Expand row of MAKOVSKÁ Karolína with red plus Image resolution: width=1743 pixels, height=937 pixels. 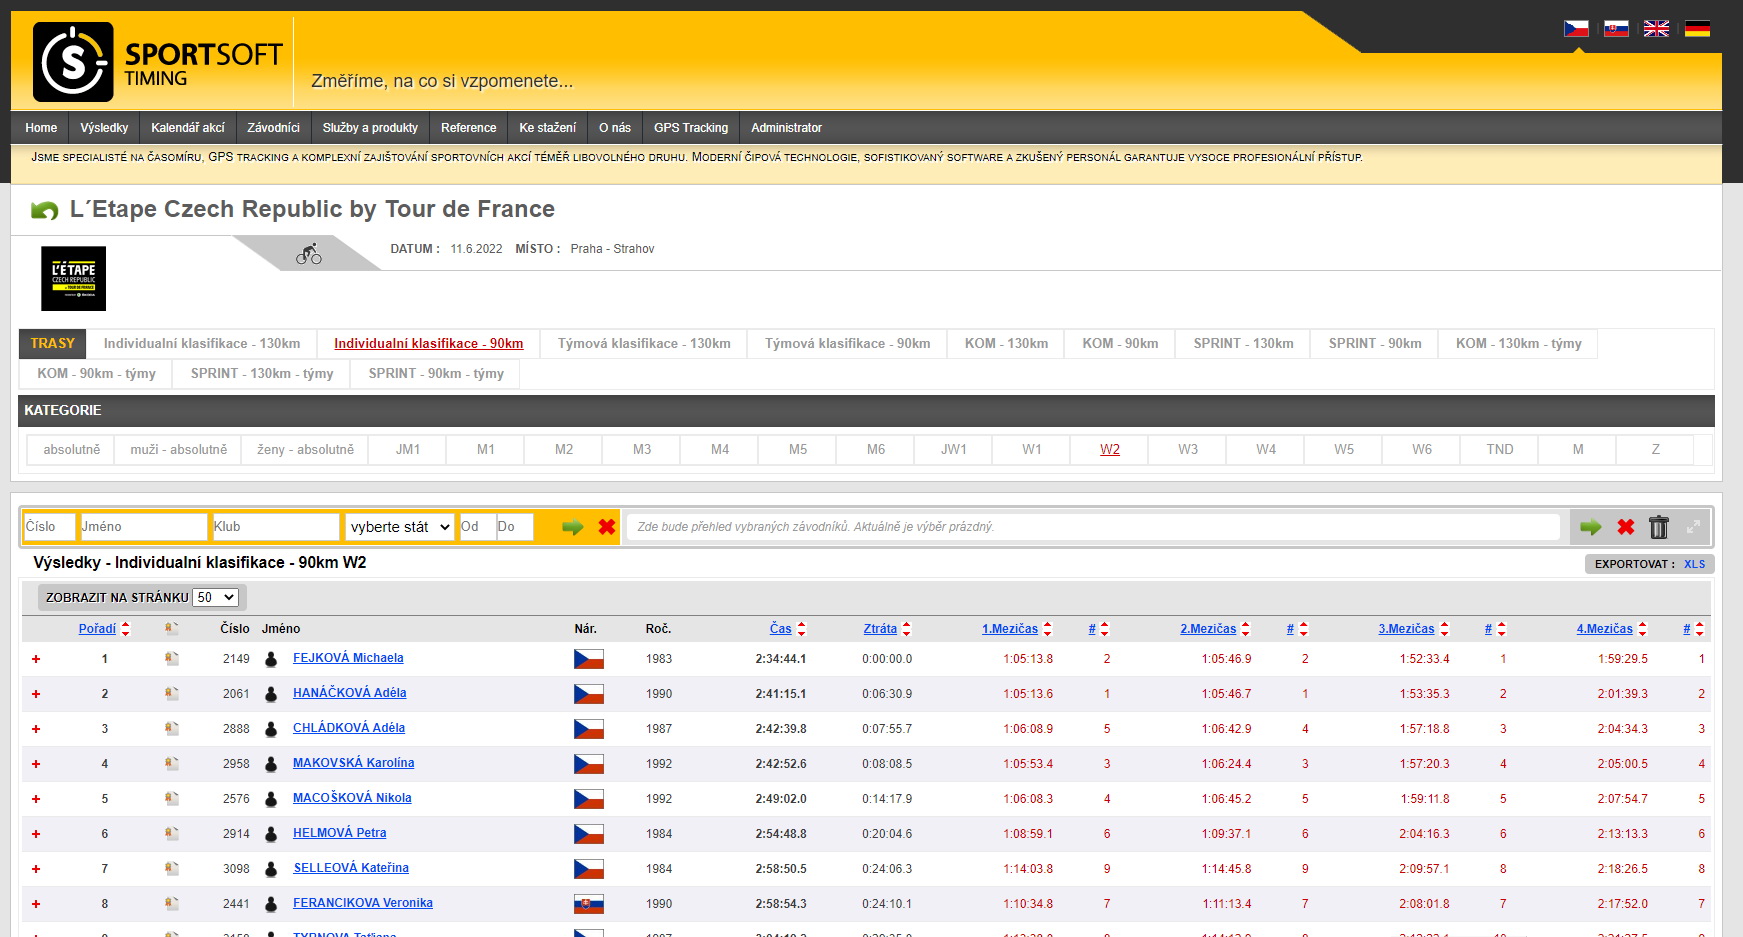[36, 764]
